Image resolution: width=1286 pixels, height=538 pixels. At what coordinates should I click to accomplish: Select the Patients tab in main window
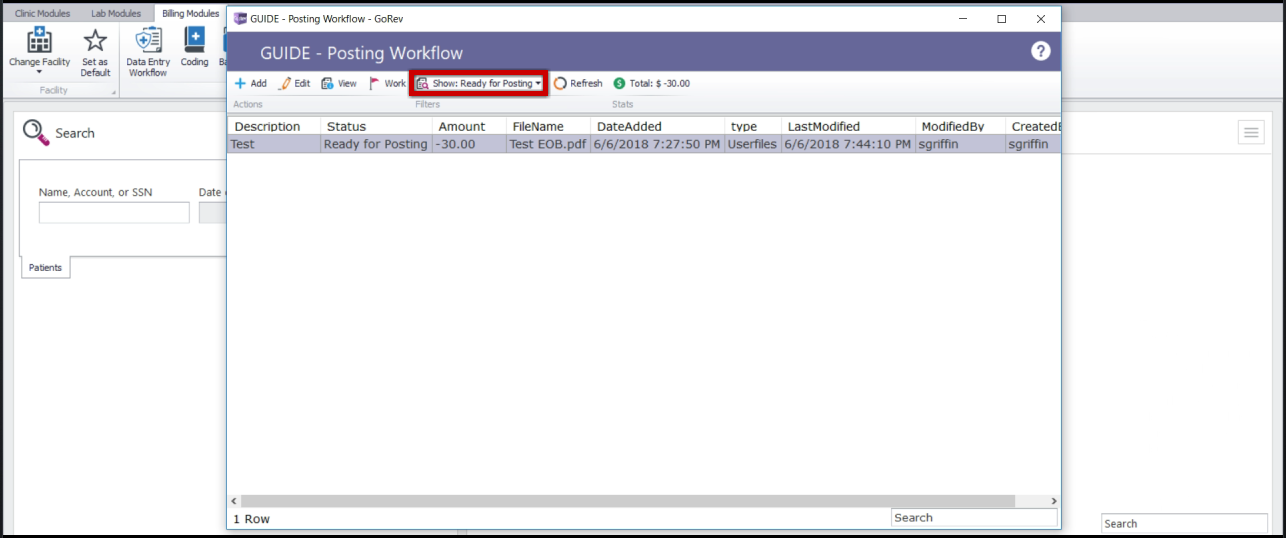coord(45,268)
